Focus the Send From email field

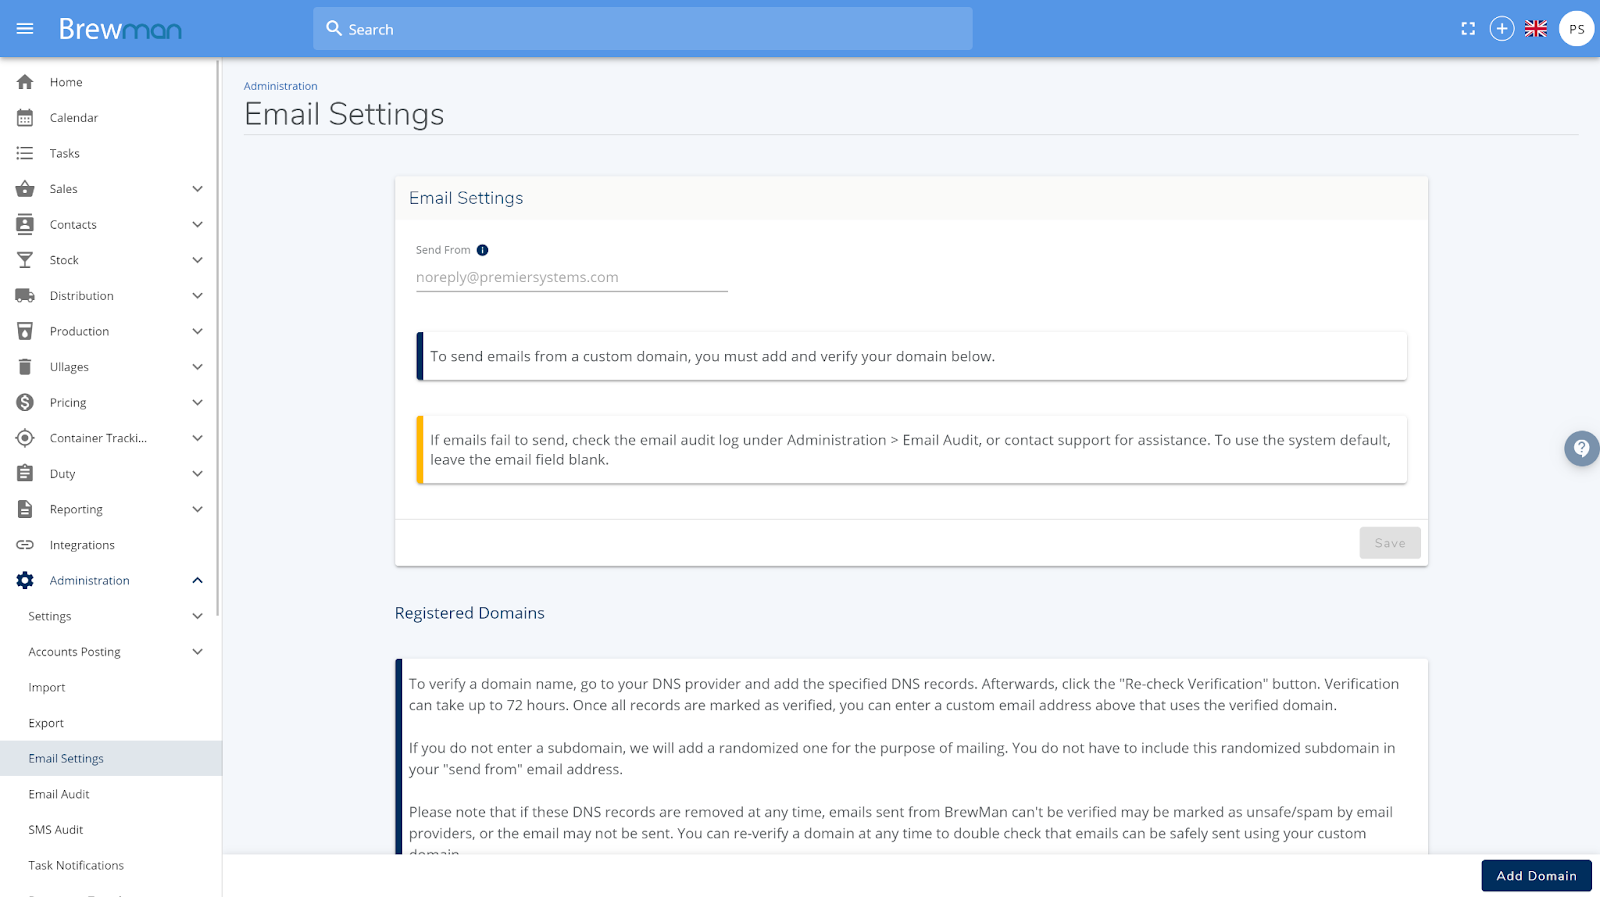pos(572,278)
